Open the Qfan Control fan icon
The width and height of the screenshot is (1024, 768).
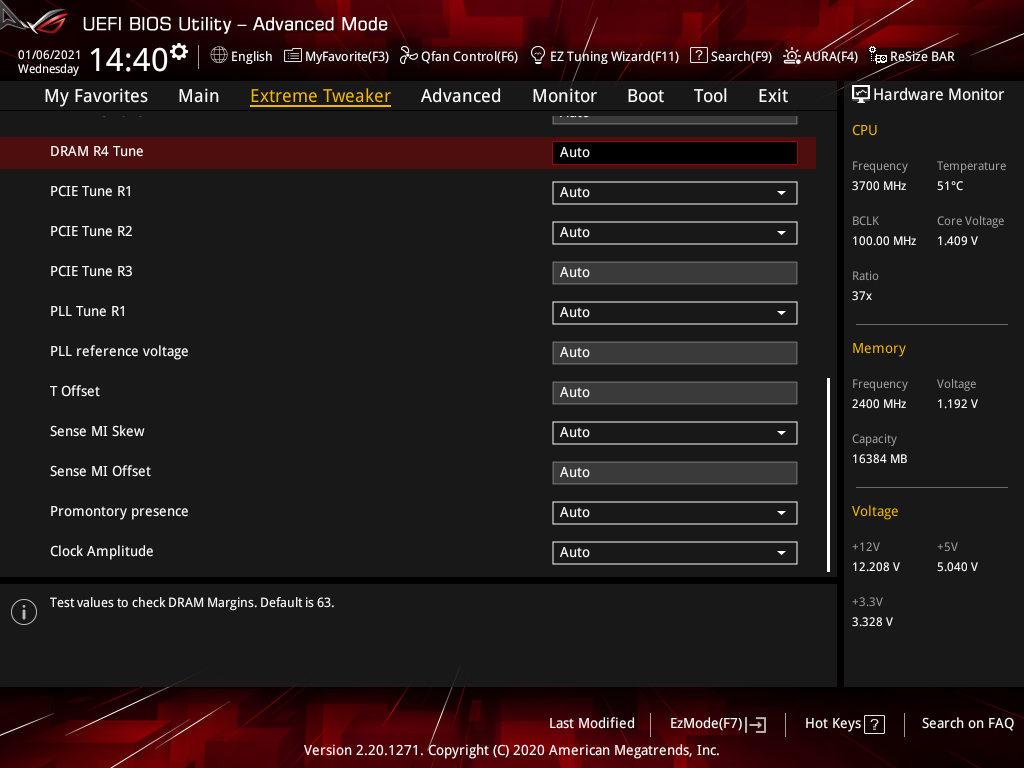pyautogui.click(x=408, y=56)
